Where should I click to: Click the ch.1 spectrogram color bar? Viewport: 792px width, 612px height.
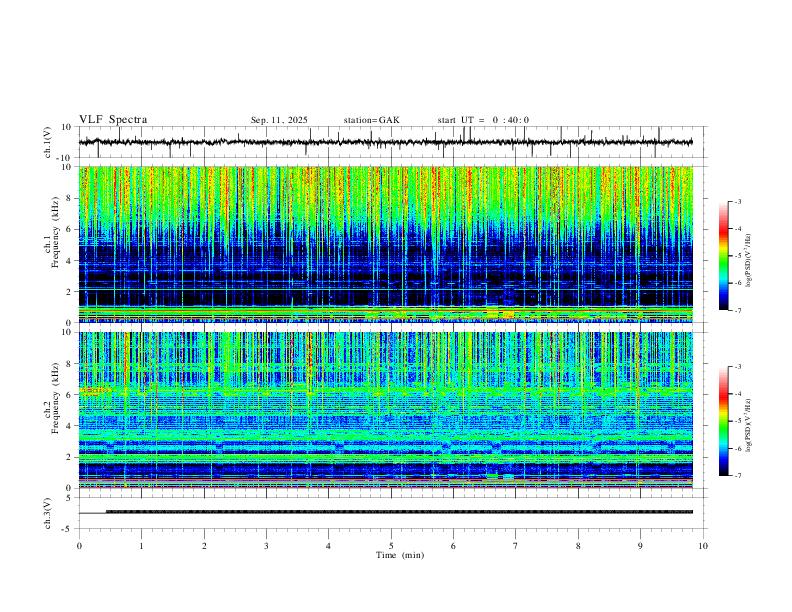click(724, 256)
